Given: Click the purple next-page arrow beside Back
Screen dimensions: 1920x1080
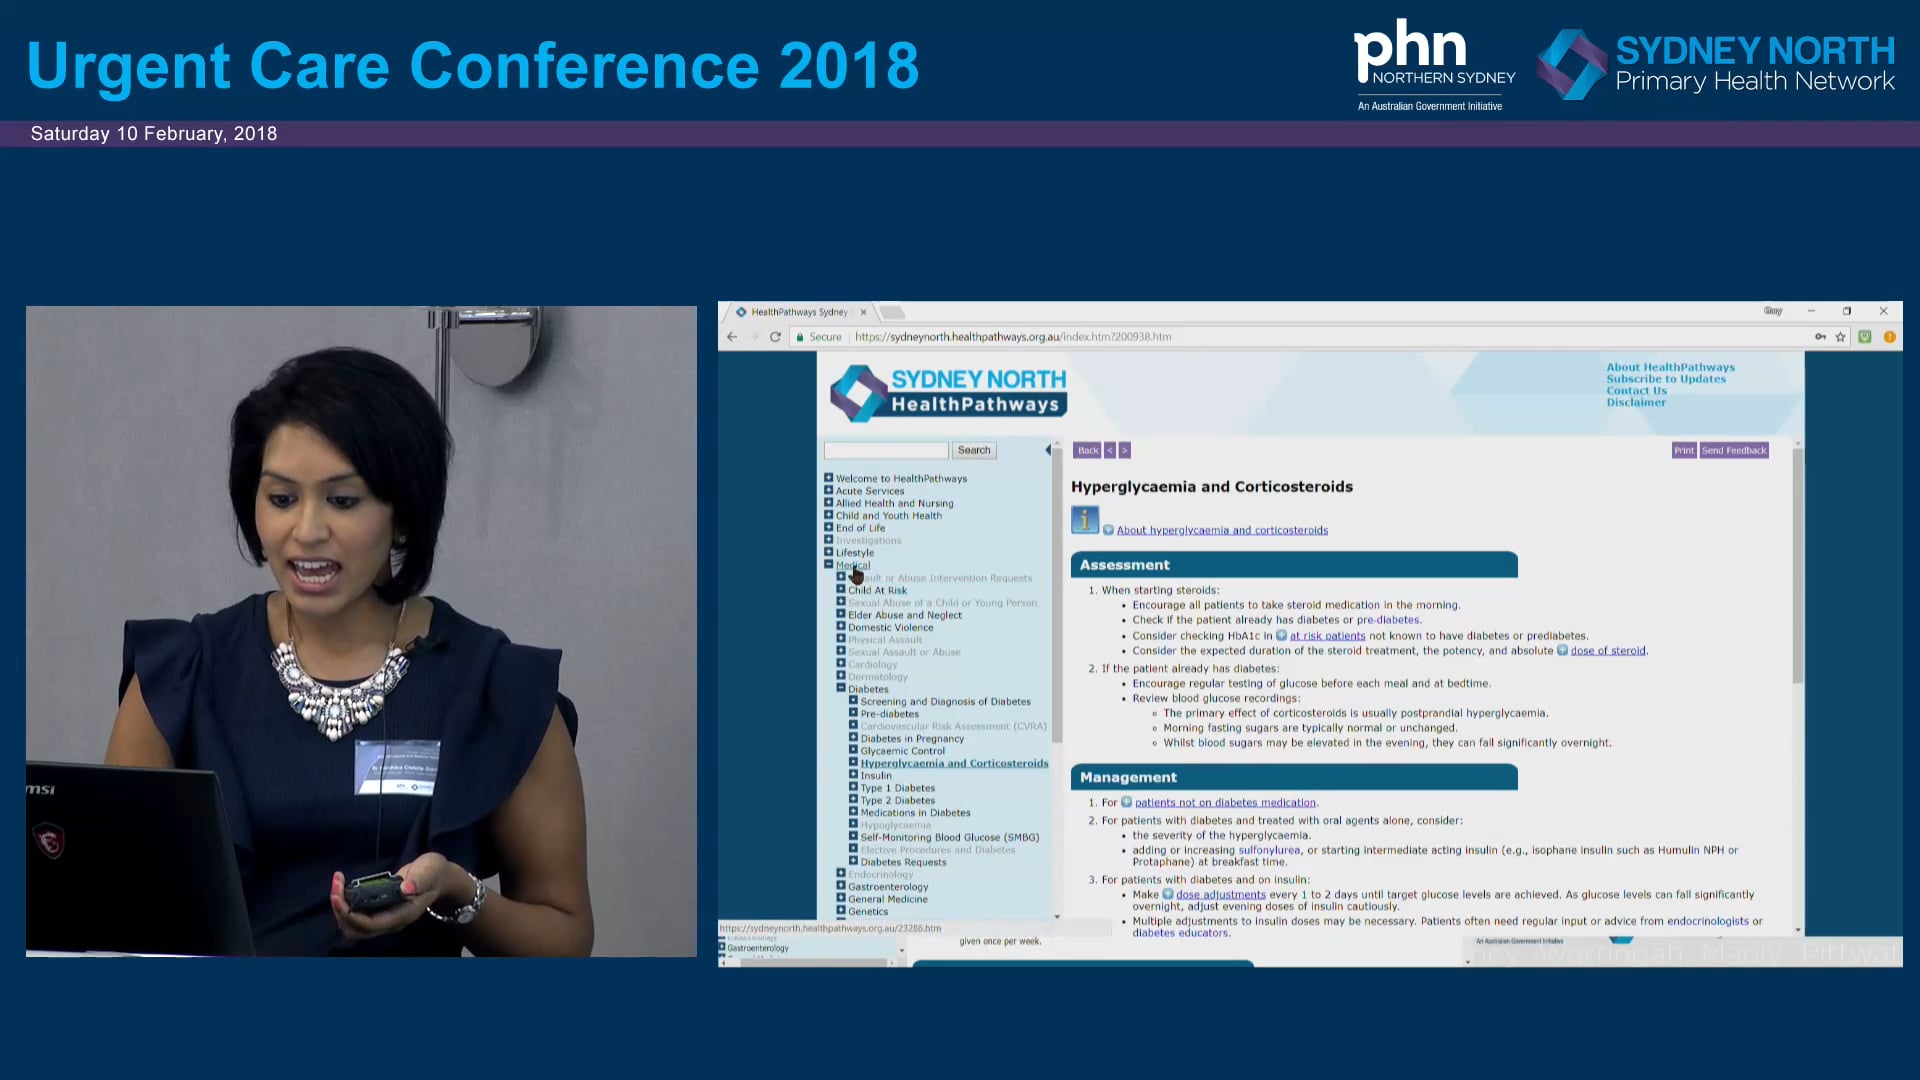Looking at the screenshot, I should tap(1124, 450).
